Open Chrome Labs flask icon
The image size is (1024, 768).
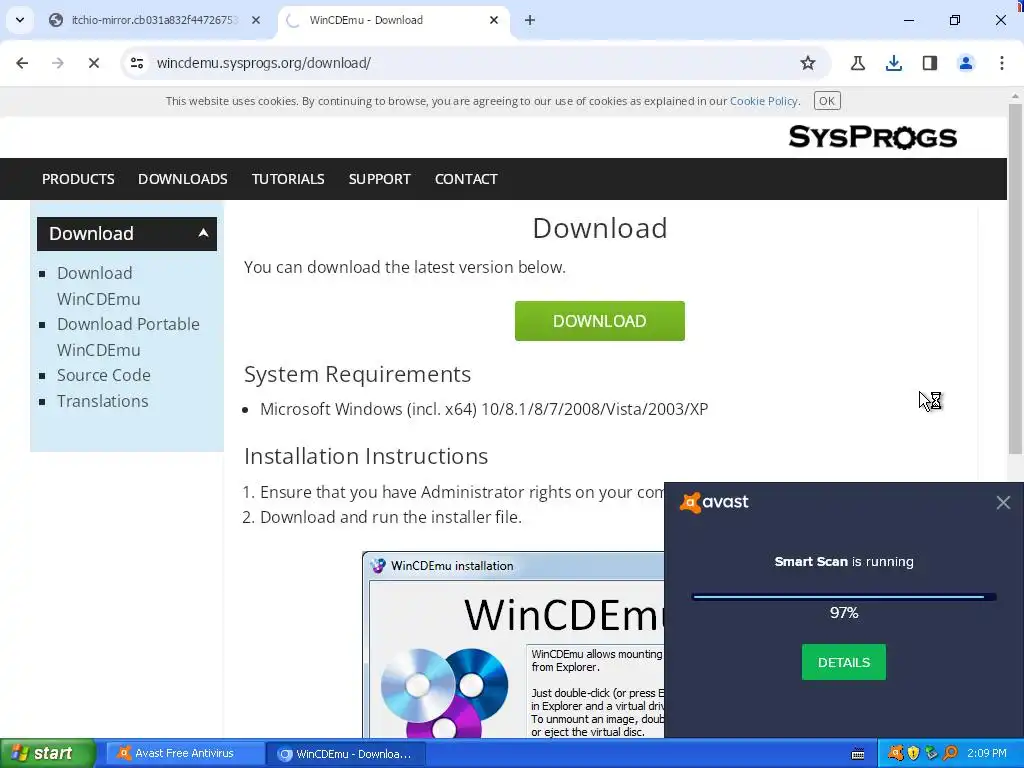tap(858, 63)
